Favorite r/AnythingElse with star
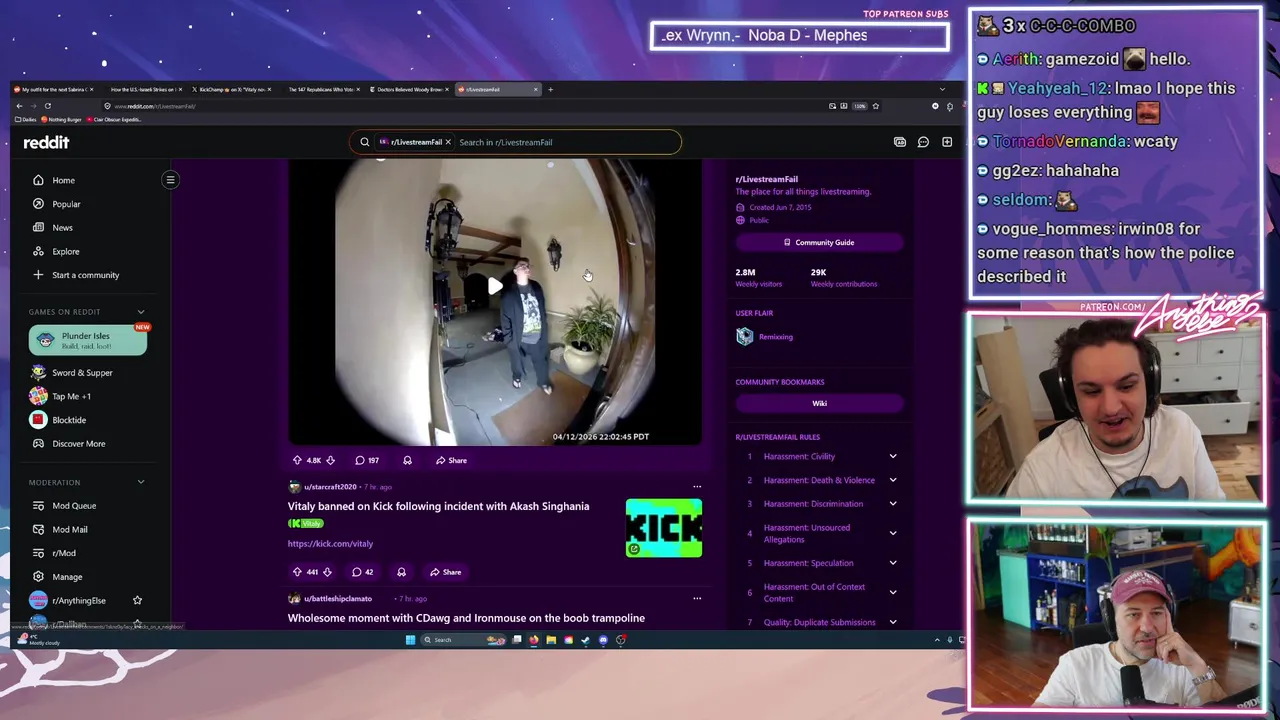 (x=137, y=600)
